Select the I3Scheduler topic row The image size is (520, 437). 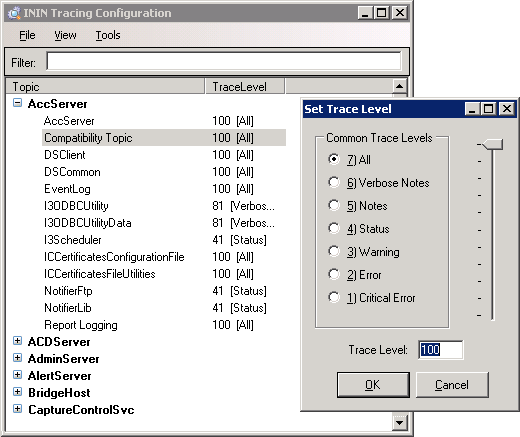point(164,240)
